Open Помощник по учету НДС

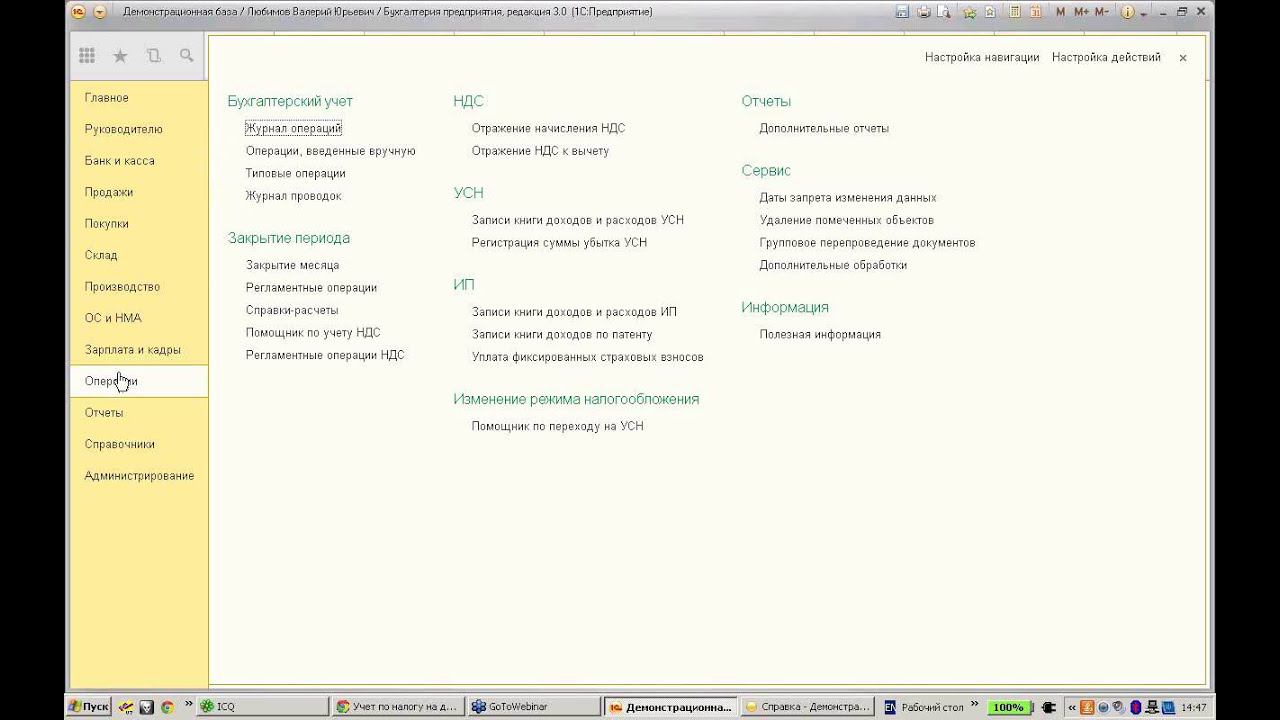(x=313, y=333)
